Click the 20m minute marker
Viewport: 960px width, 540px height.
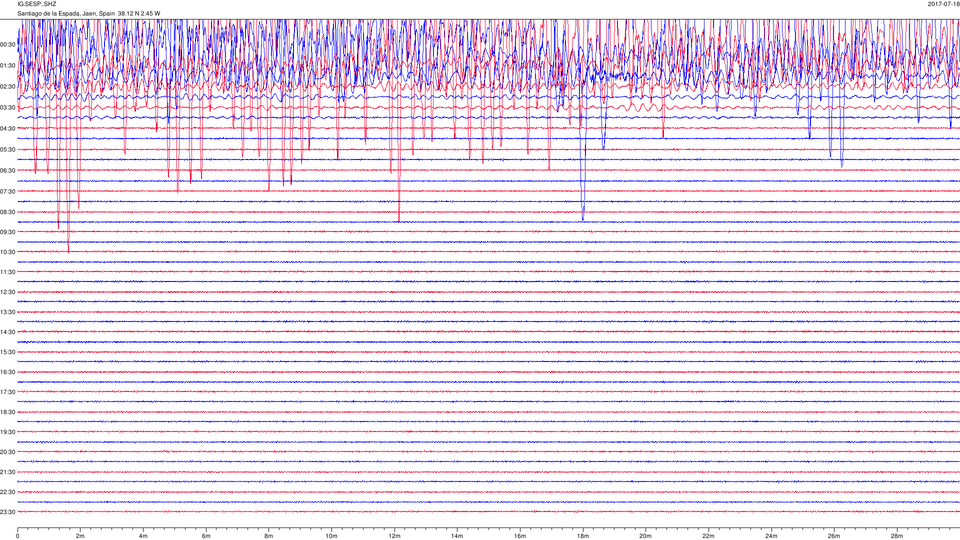coord(645,536)
